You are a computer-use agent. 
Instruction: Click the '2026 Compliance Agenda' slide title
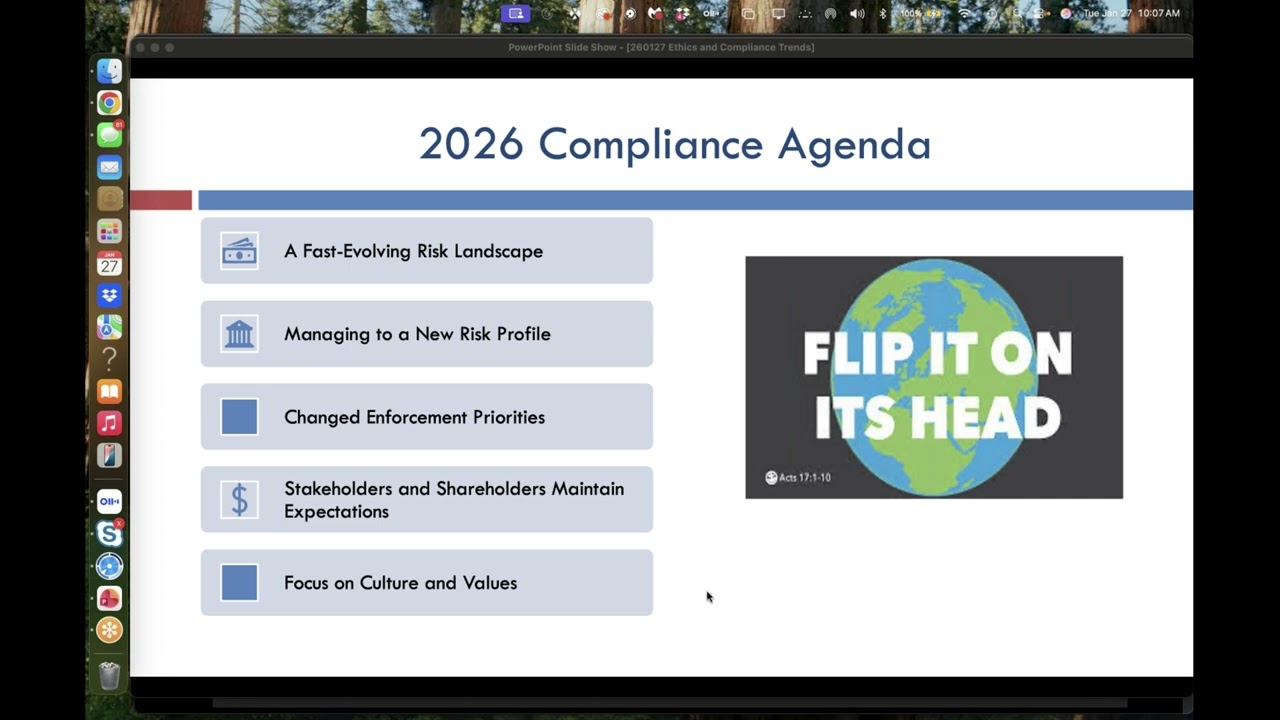(675, 144)
